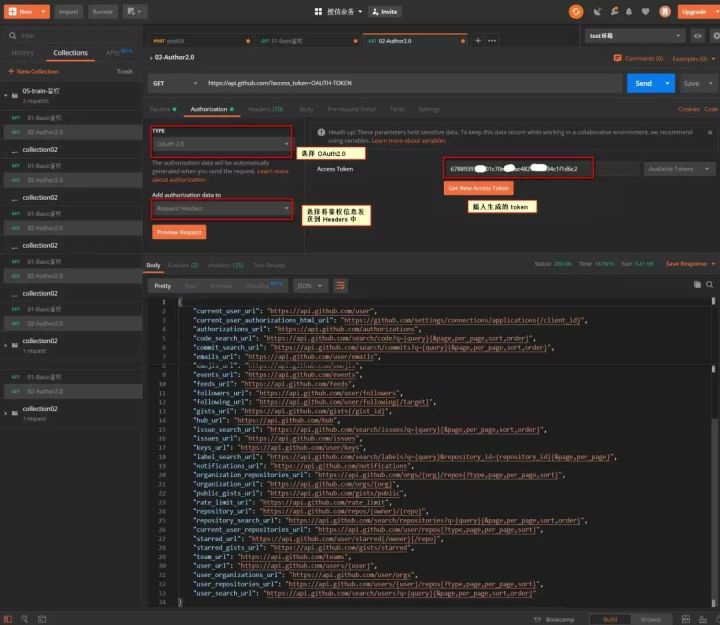Open the GET method dropdown
720x625 pixels.
click(x=175, y=83)
